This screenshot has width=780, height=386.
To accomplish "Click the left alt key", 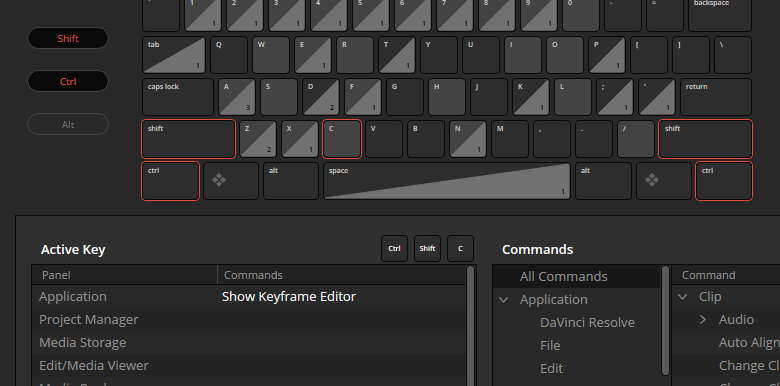I will click(291, 181).
